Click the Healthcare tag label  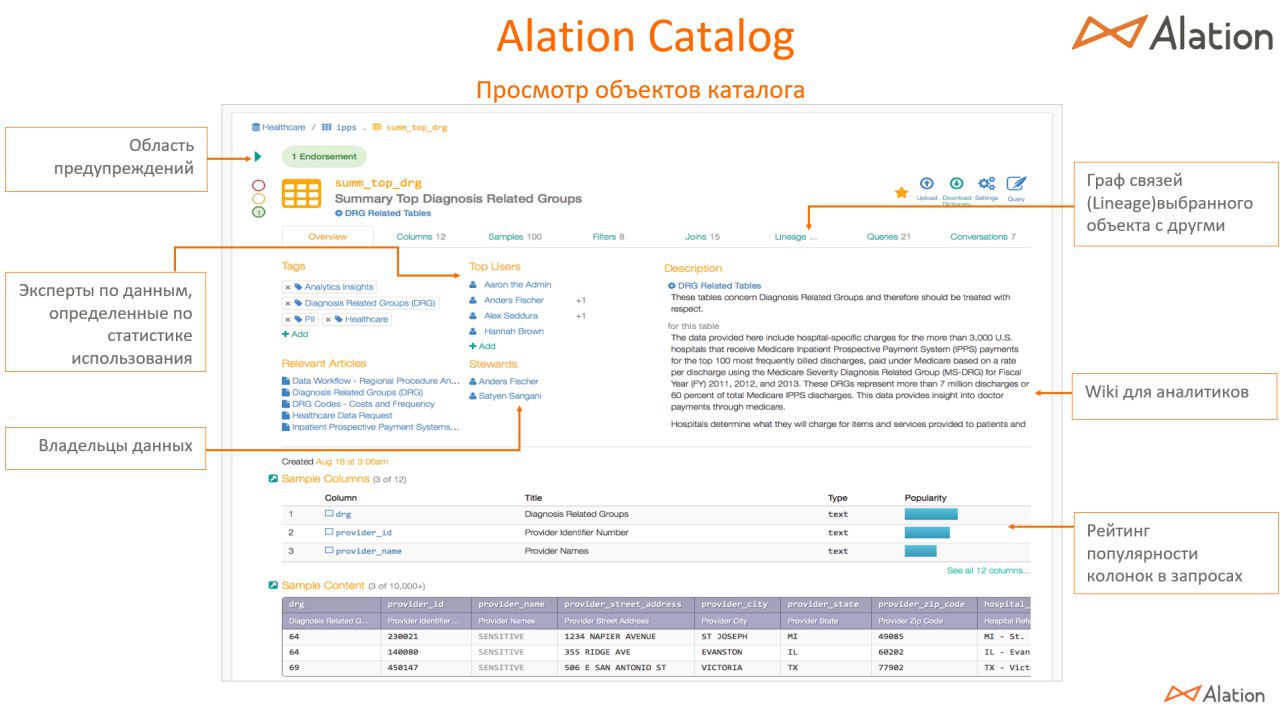point(367,319)
